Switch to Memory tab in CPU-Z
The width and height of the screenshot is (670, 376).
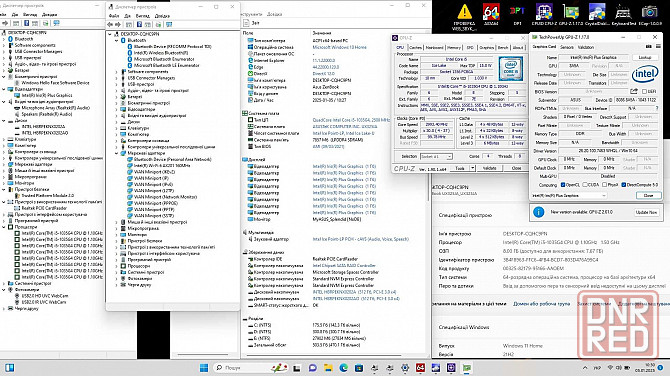(454, 47)
